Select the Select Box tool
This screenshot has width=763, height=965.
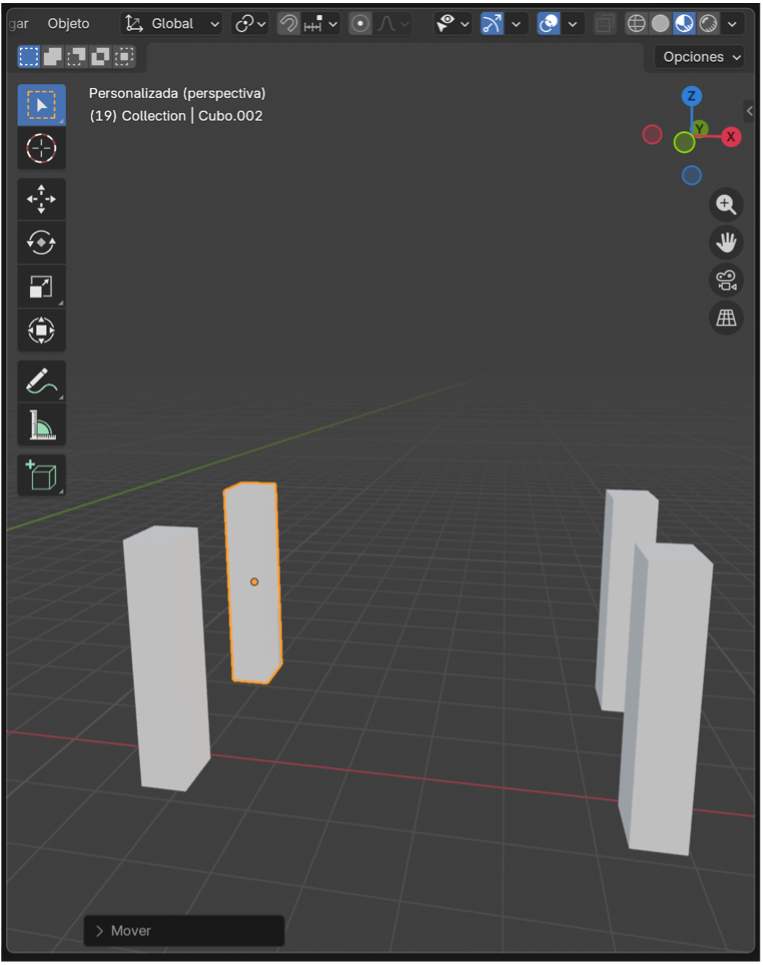41,105
